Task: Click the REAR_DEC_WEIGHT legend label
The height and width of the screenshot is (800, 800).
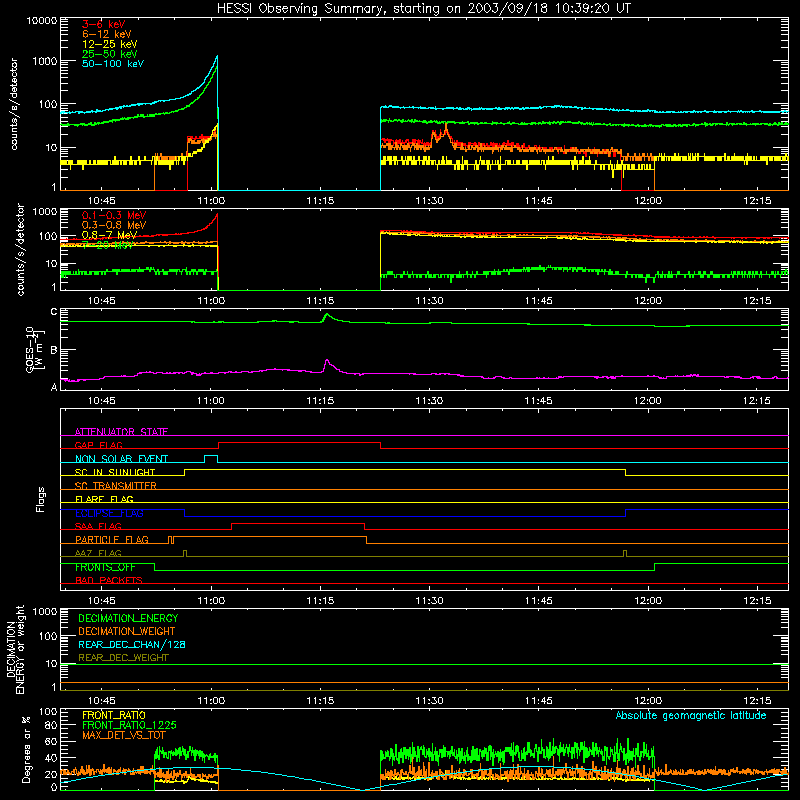Action: (x=123, y=658)
